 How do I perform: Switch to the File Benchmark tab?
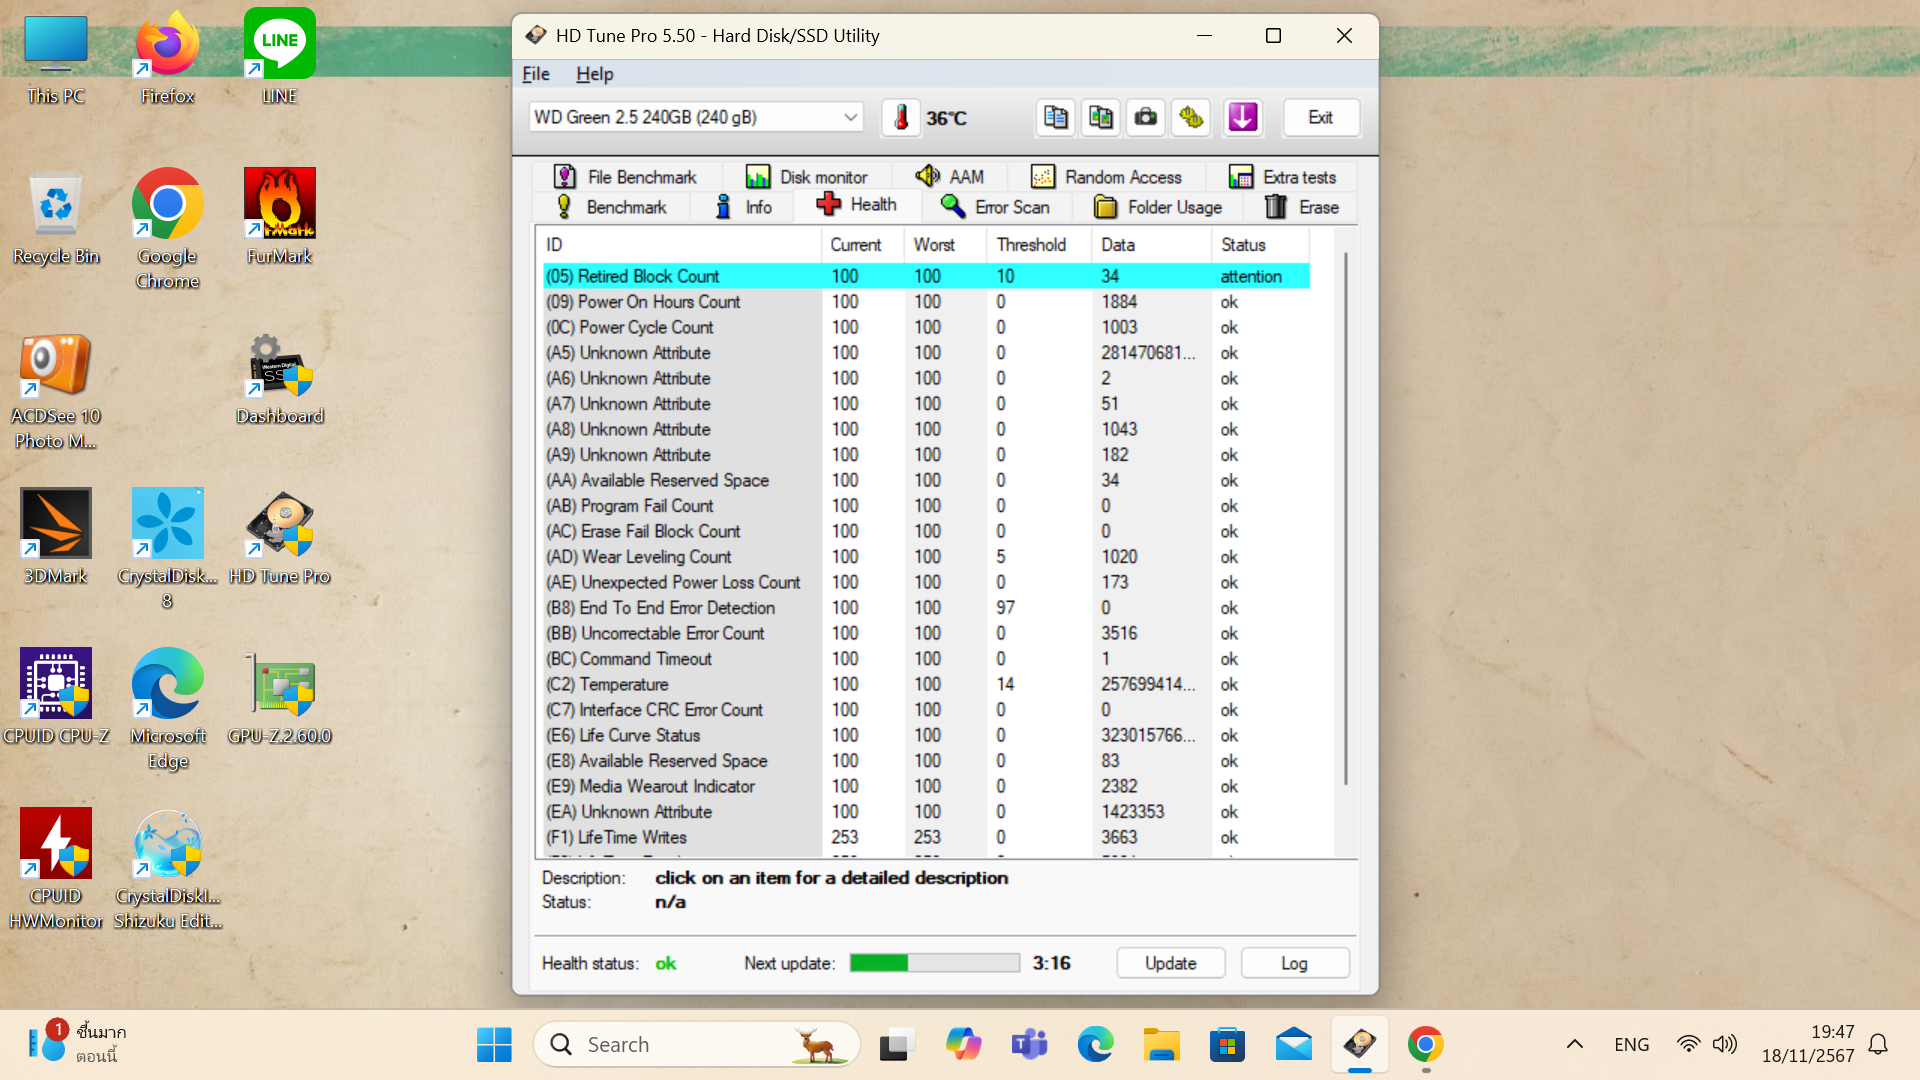[x=625, y=177]
